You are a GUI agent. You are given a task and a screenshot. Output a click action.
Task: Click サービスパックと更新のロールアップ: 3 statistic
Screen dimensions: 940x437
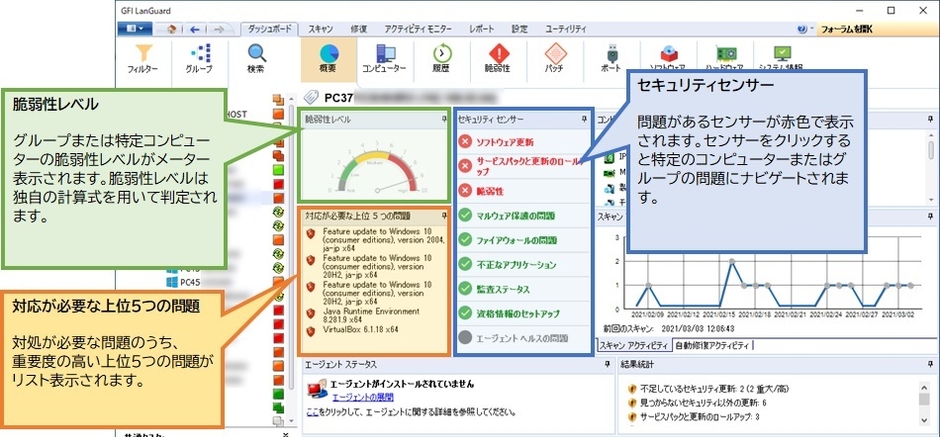pos(700,416)
